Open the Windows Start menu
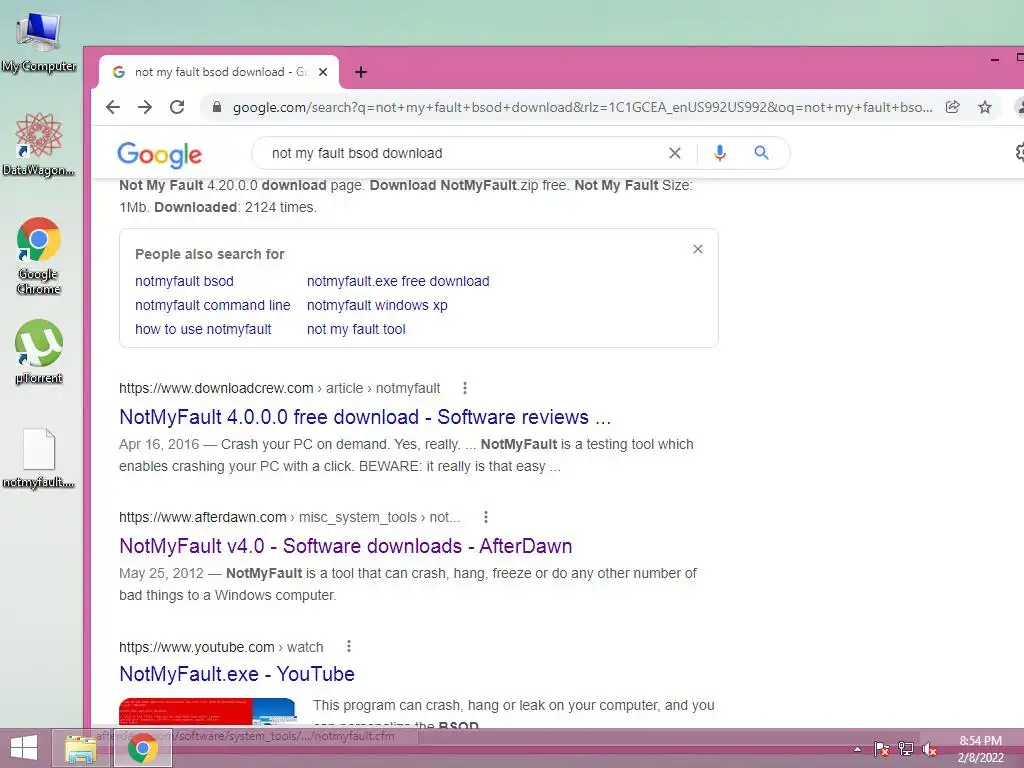The width and height of the screenshot is (1024, 768). pyautogui.click(x=24, y=748)
